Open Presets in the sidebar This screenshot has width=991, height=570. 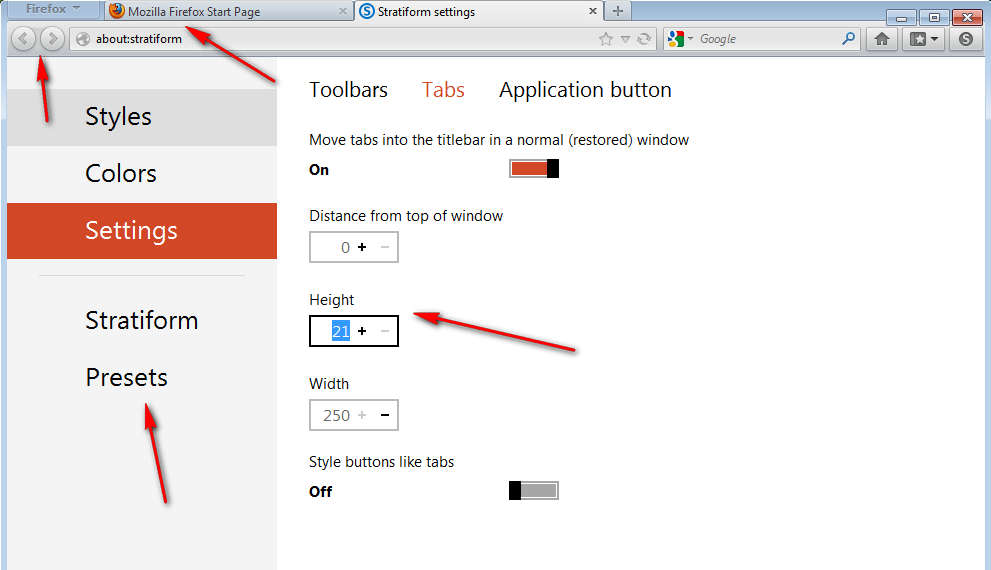tap(142, 377)
